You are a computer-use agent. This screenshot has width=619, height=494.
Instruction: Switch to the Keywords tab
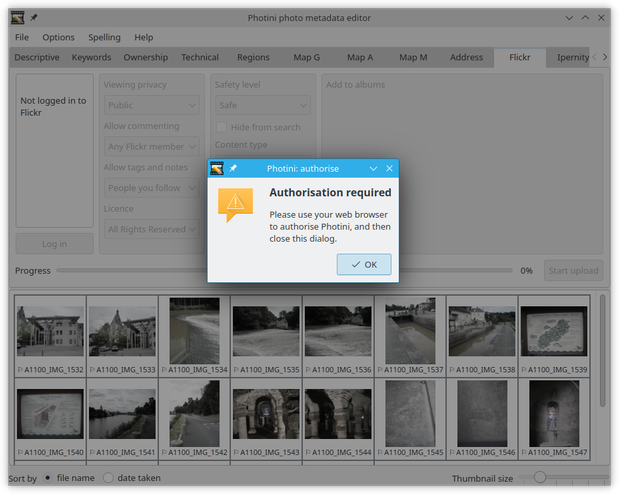tap(91, 57)
